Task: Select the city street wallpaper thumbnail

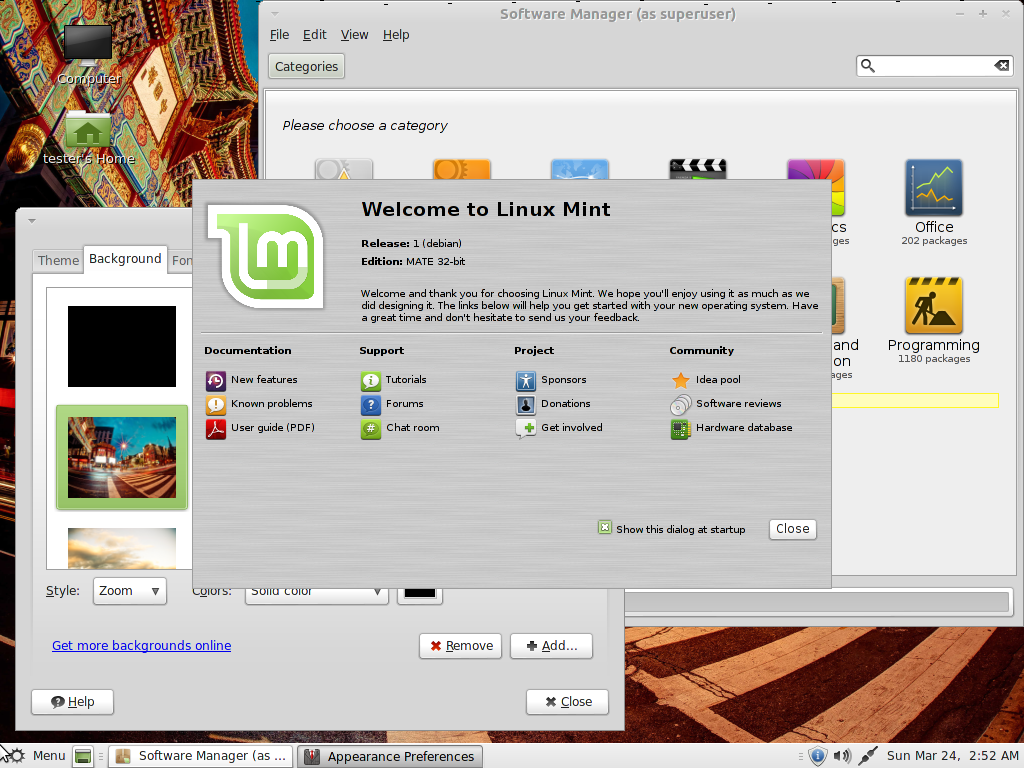Action: coord(122,457)
